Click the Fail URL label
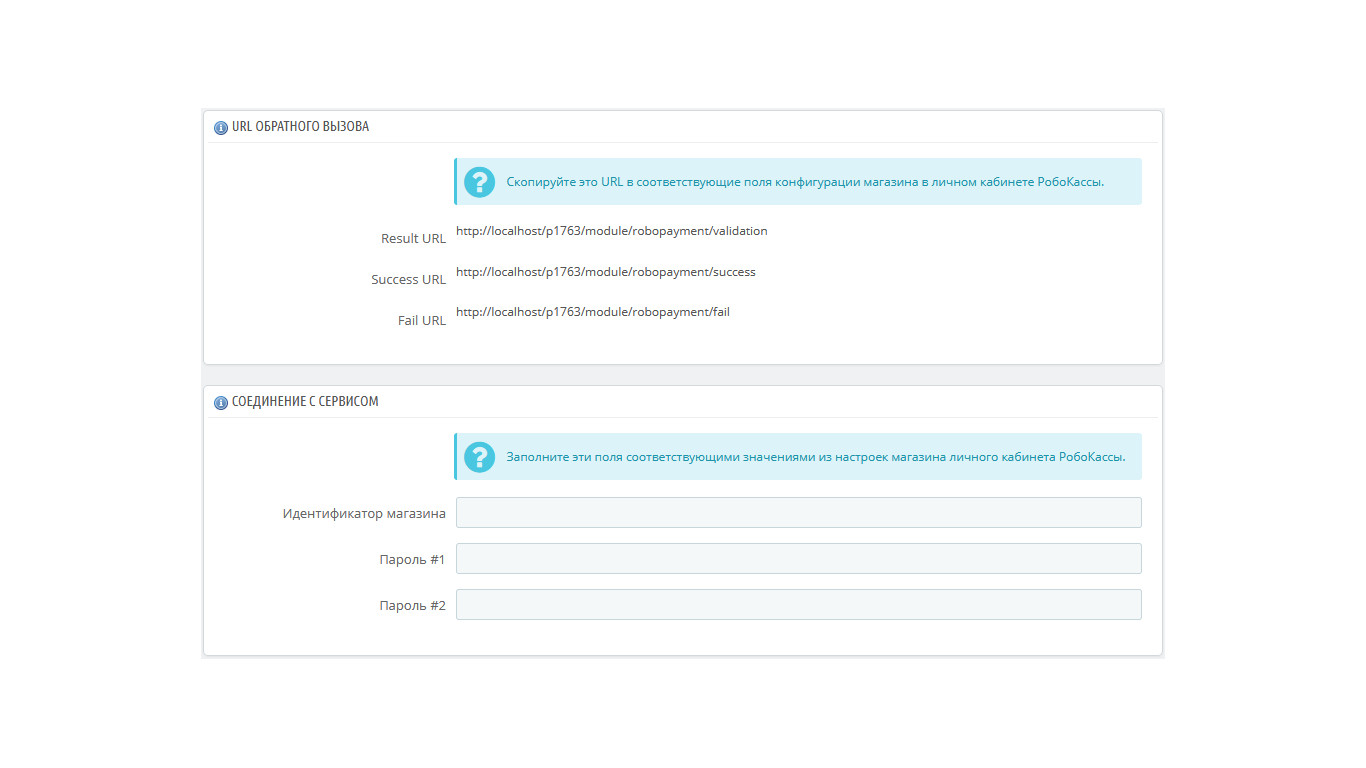Image resolution: width=1366 pixels, height=768 pixels. click(421, 321)
